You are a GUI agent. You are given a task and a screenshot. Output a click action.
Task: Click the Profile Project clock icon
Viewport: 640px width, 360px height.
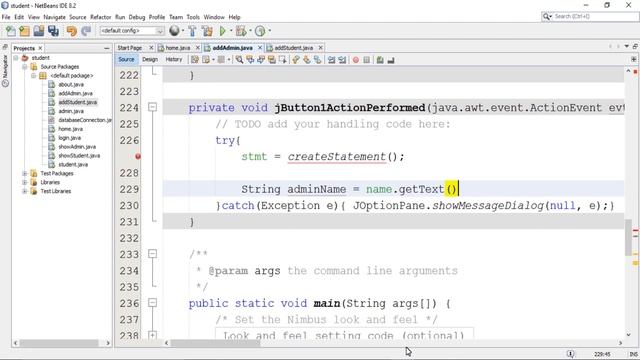click(260, 31)
